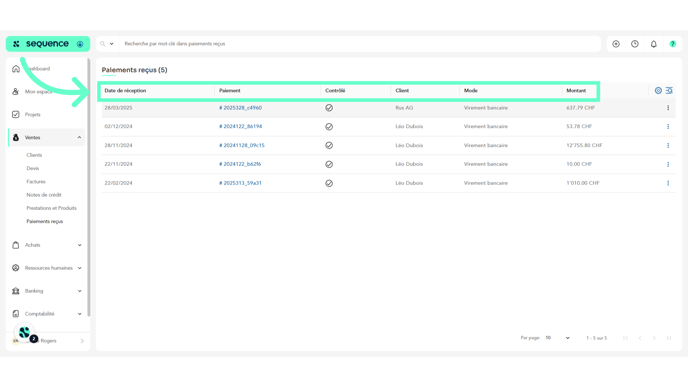
Task: Click the quick-add plus circle icon
Action: point(616,44)
